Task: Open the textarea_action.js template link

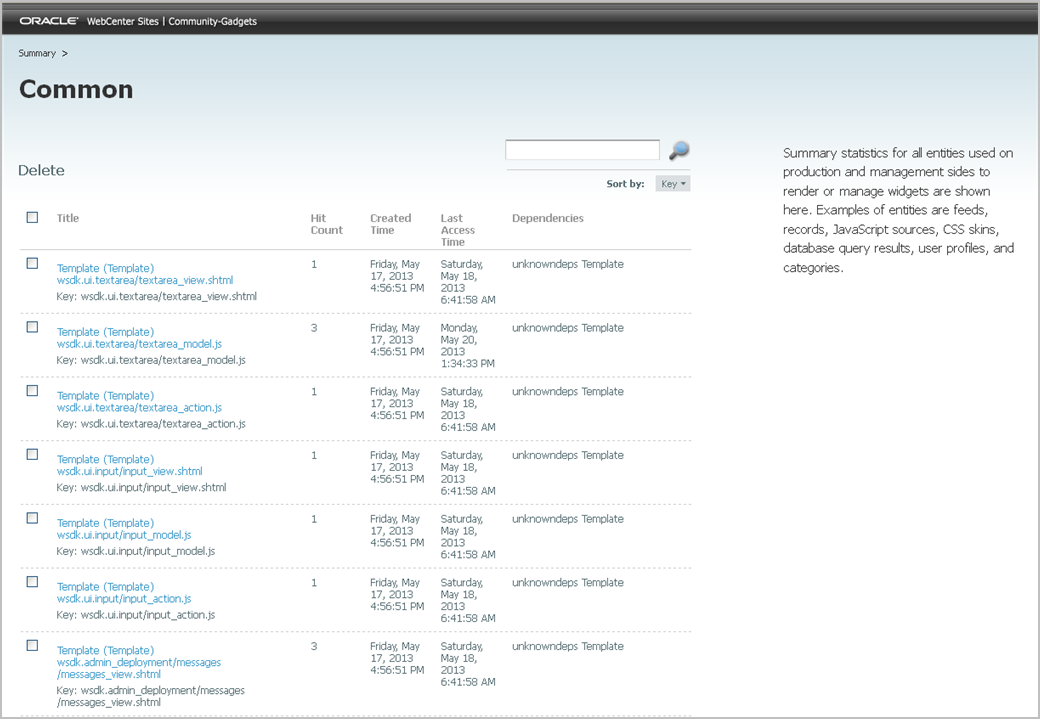Action: [139, 401]
